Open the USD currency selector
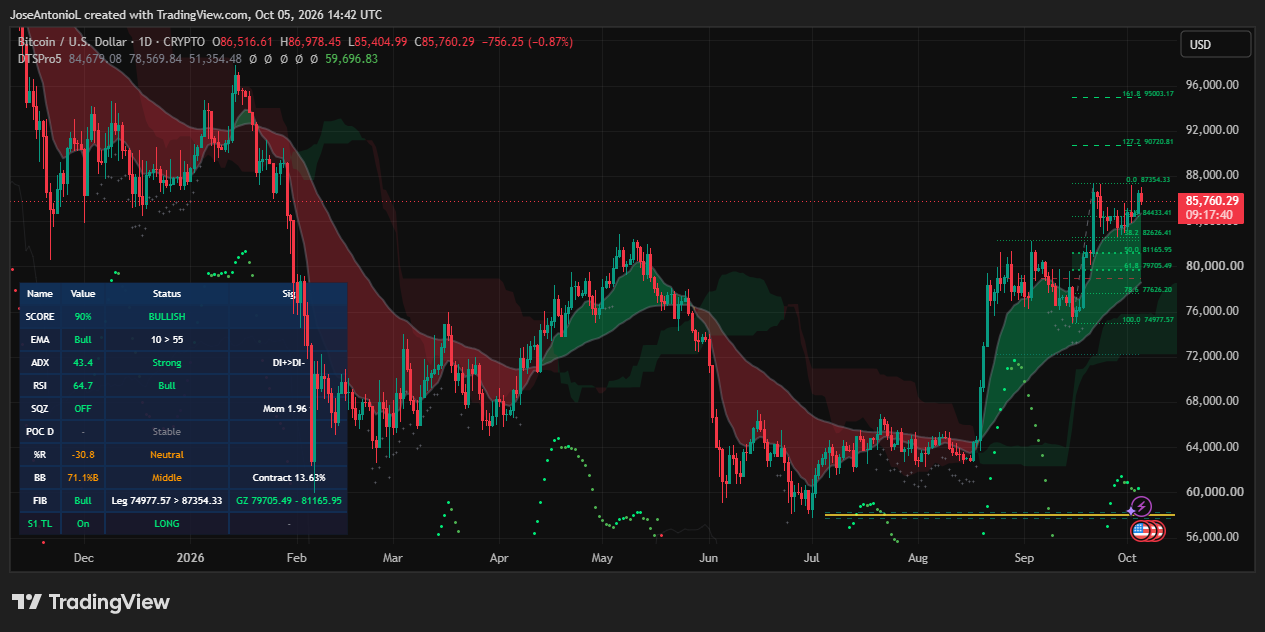This screenshot has height=632, width=1265. click(1215, 44)
